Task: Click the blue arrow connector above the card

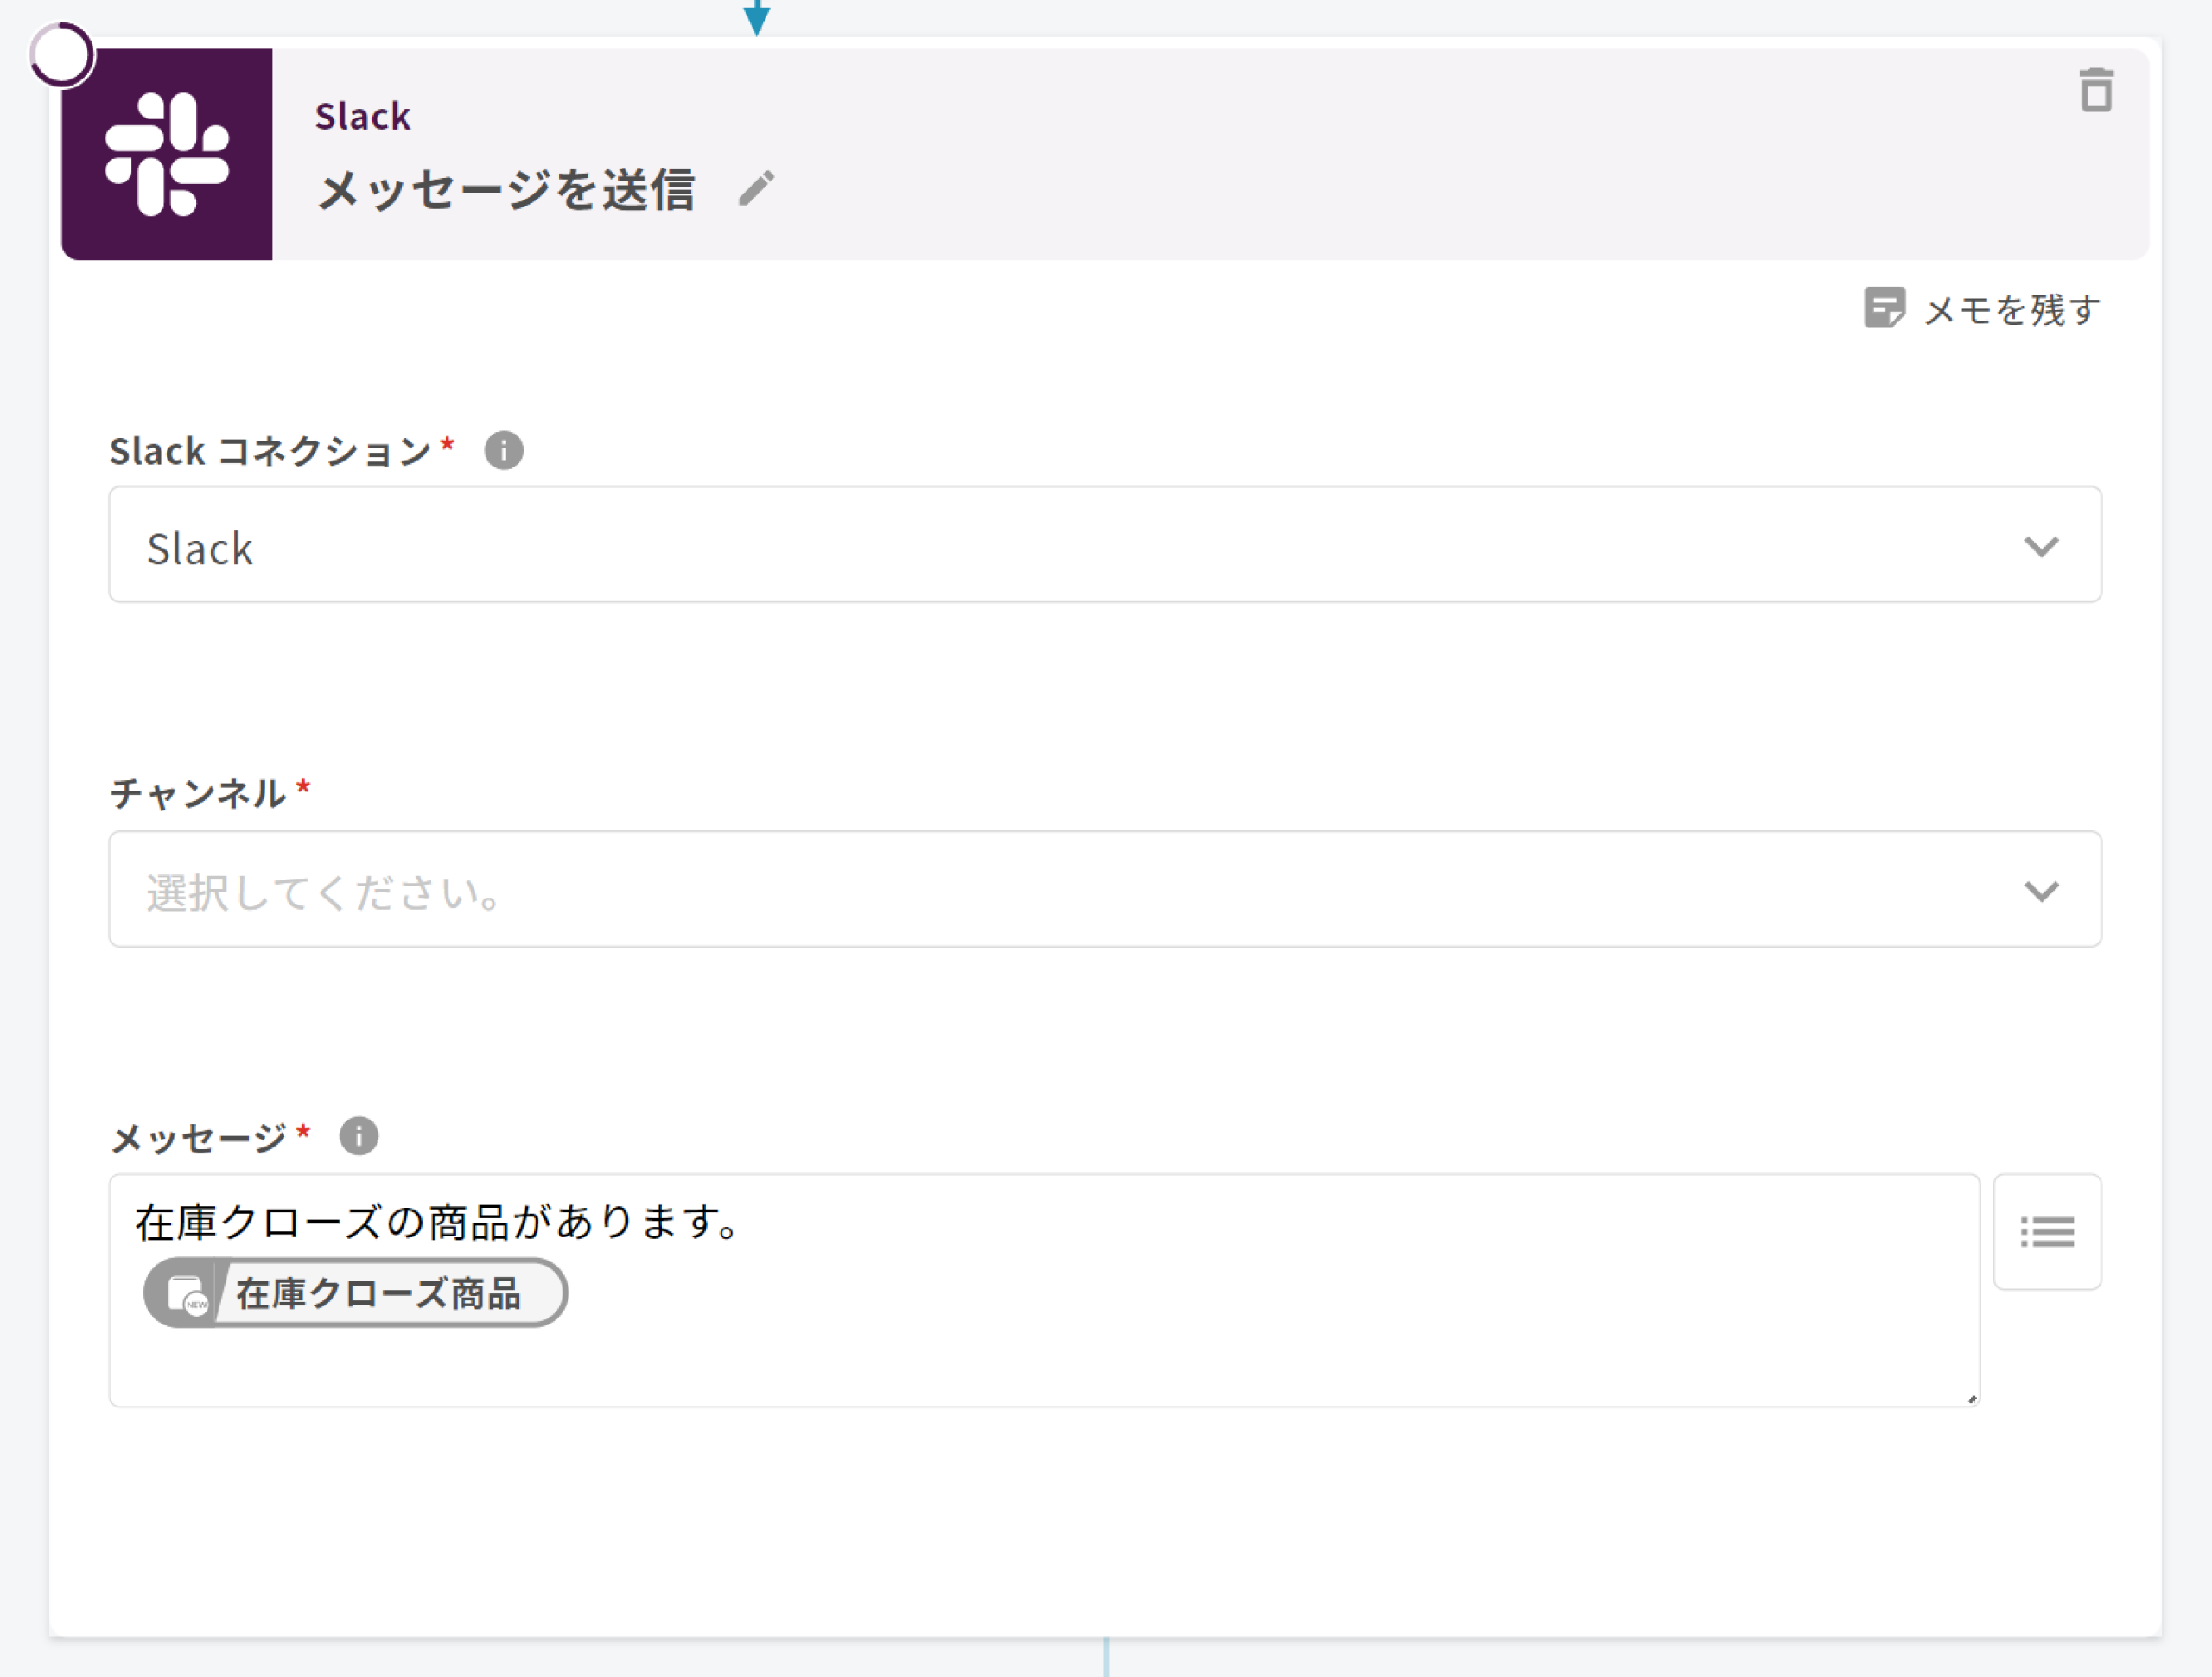Action: tap(757, 17)
